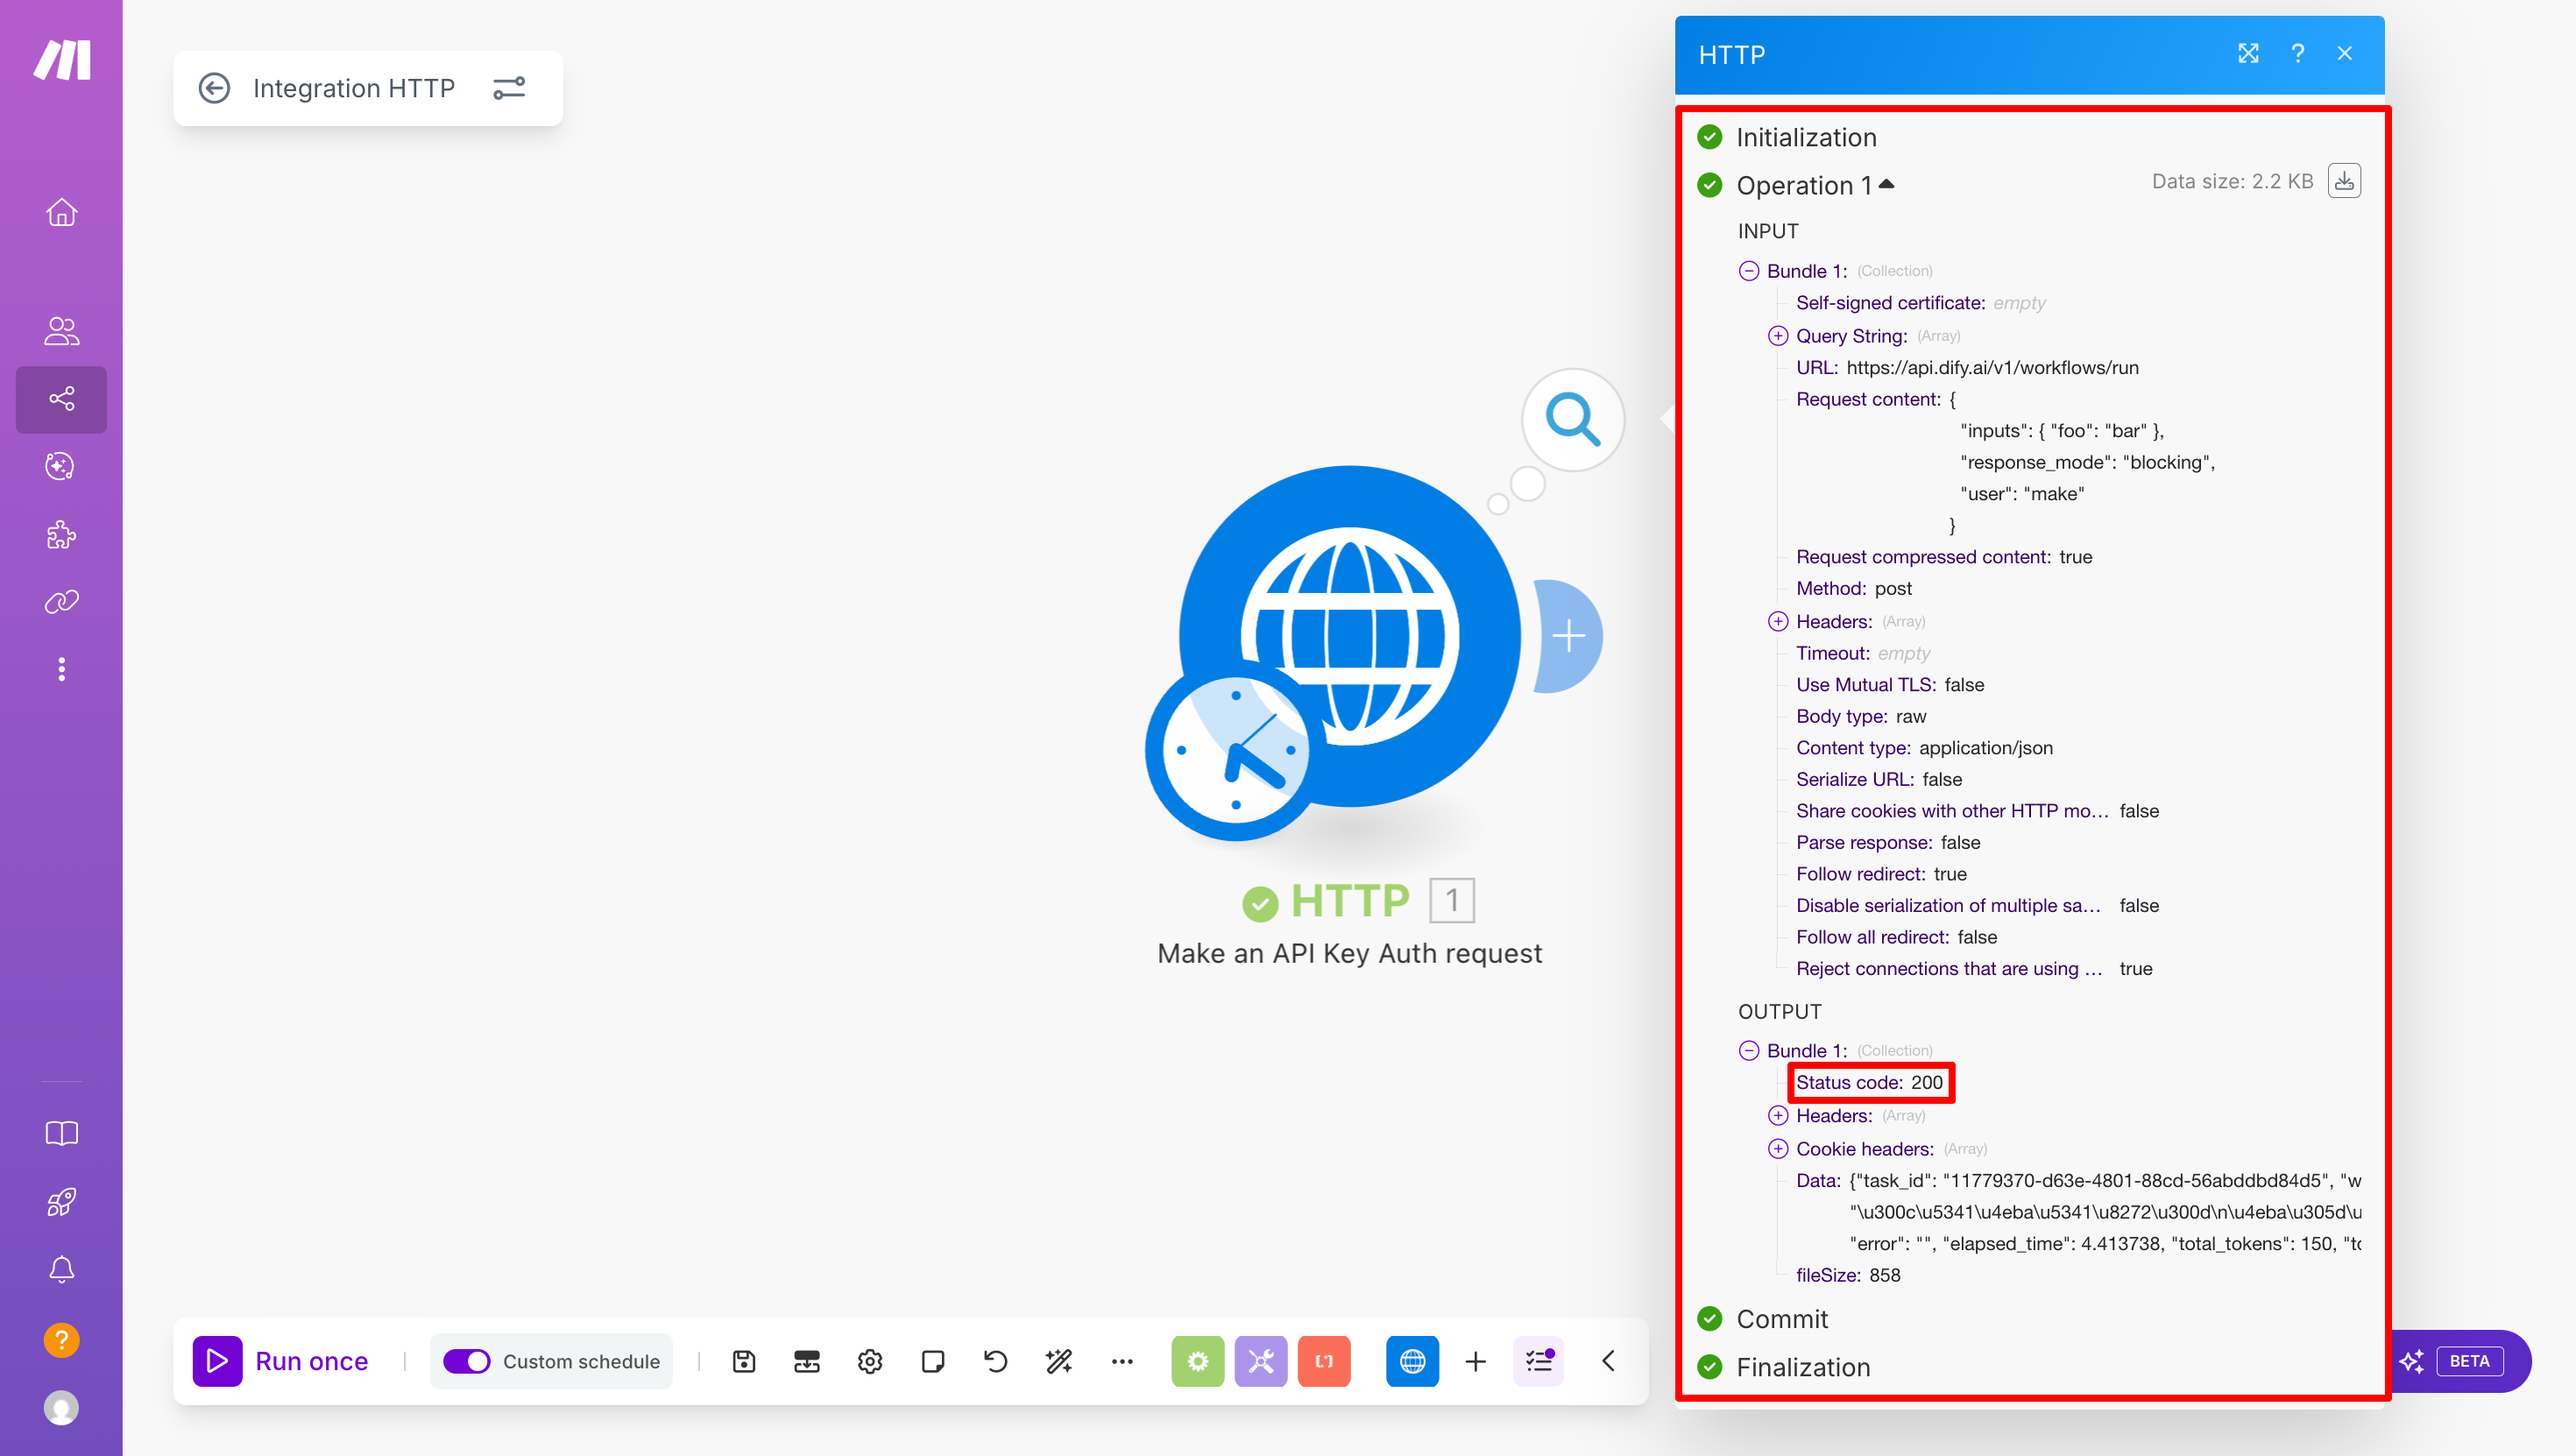Screen dimensions: 2576x1456
Task: Click the Home icon in sidebar
Action: click(61, 212)
